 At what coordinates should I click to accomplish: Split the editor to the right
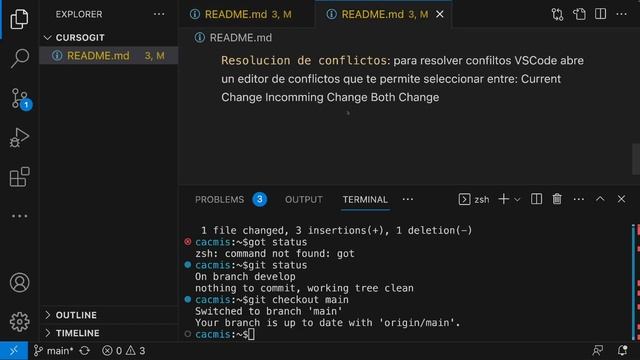600,14
